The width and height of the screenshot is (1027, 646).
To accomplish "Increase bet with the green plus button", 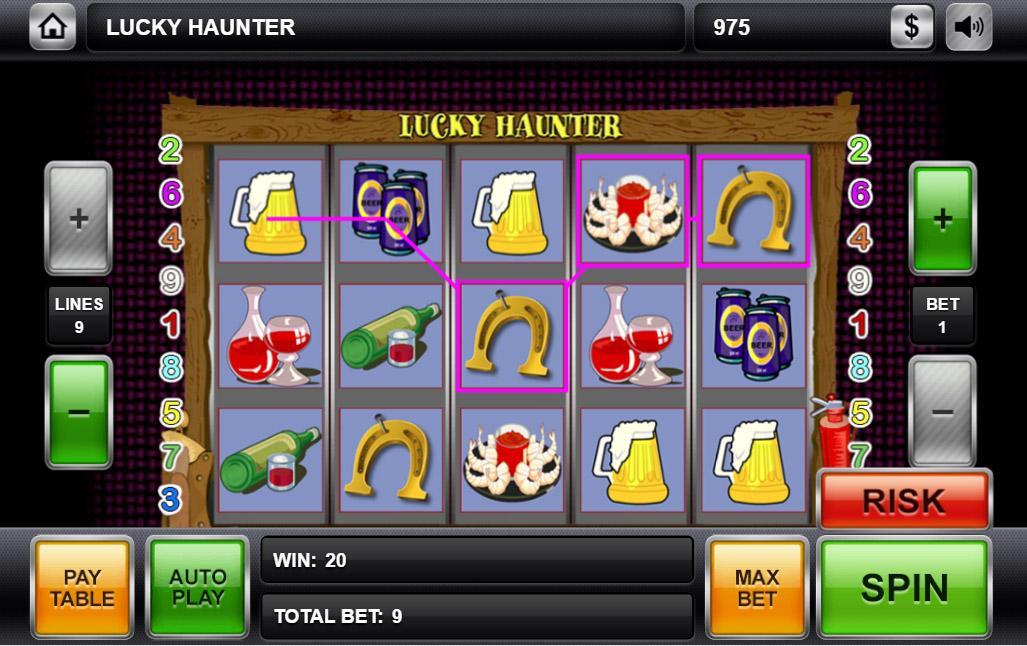I will [x=943, y=218].
